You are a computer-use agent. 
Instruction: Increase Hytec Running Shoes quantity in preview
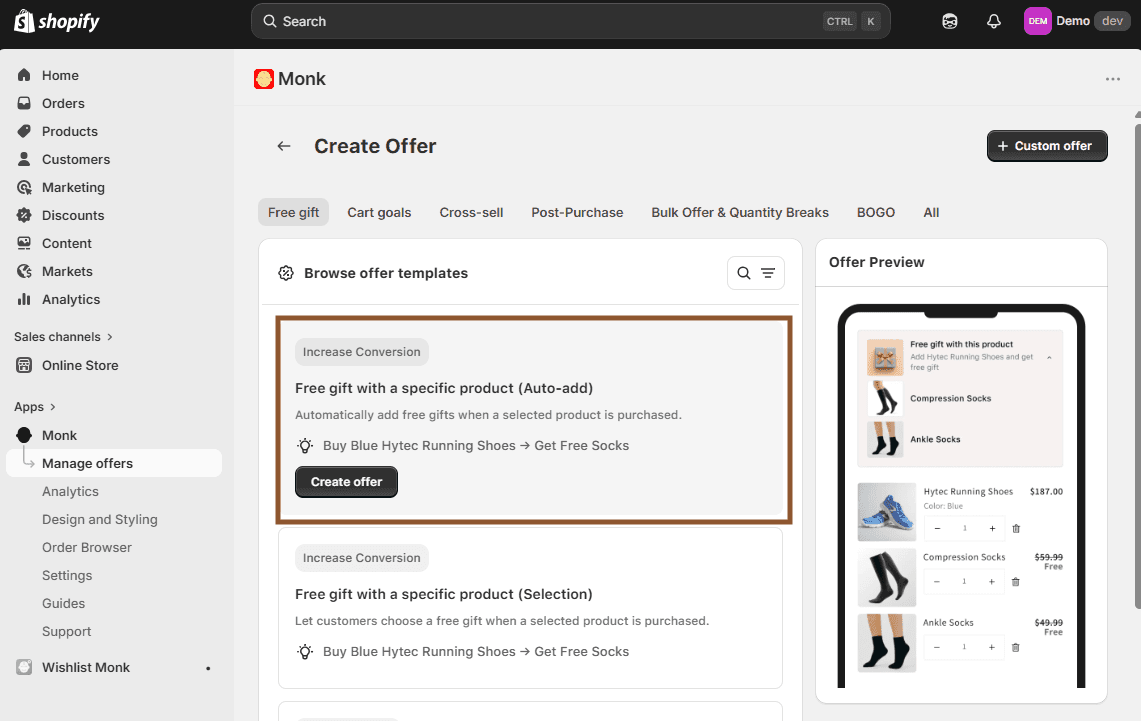click(992, 528)
